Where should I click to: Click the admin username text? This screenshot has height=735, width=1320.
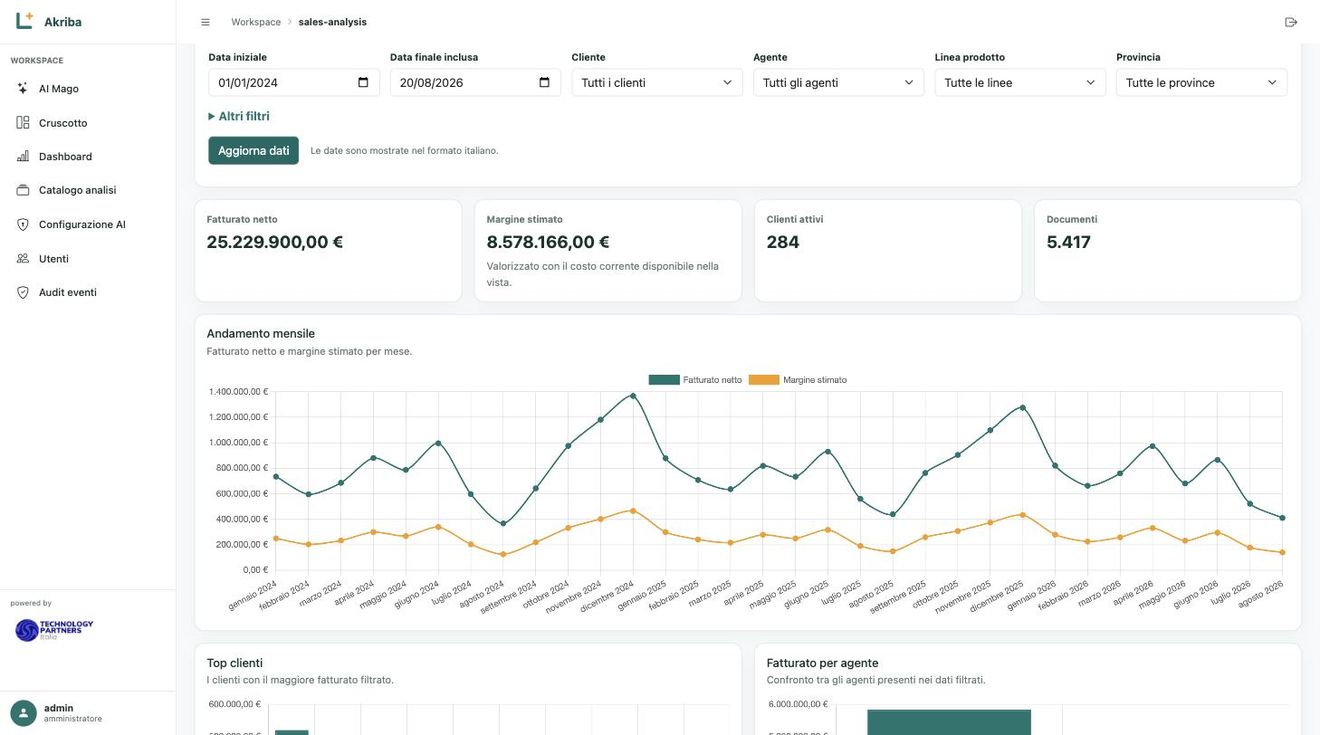(x=59, y=708)
